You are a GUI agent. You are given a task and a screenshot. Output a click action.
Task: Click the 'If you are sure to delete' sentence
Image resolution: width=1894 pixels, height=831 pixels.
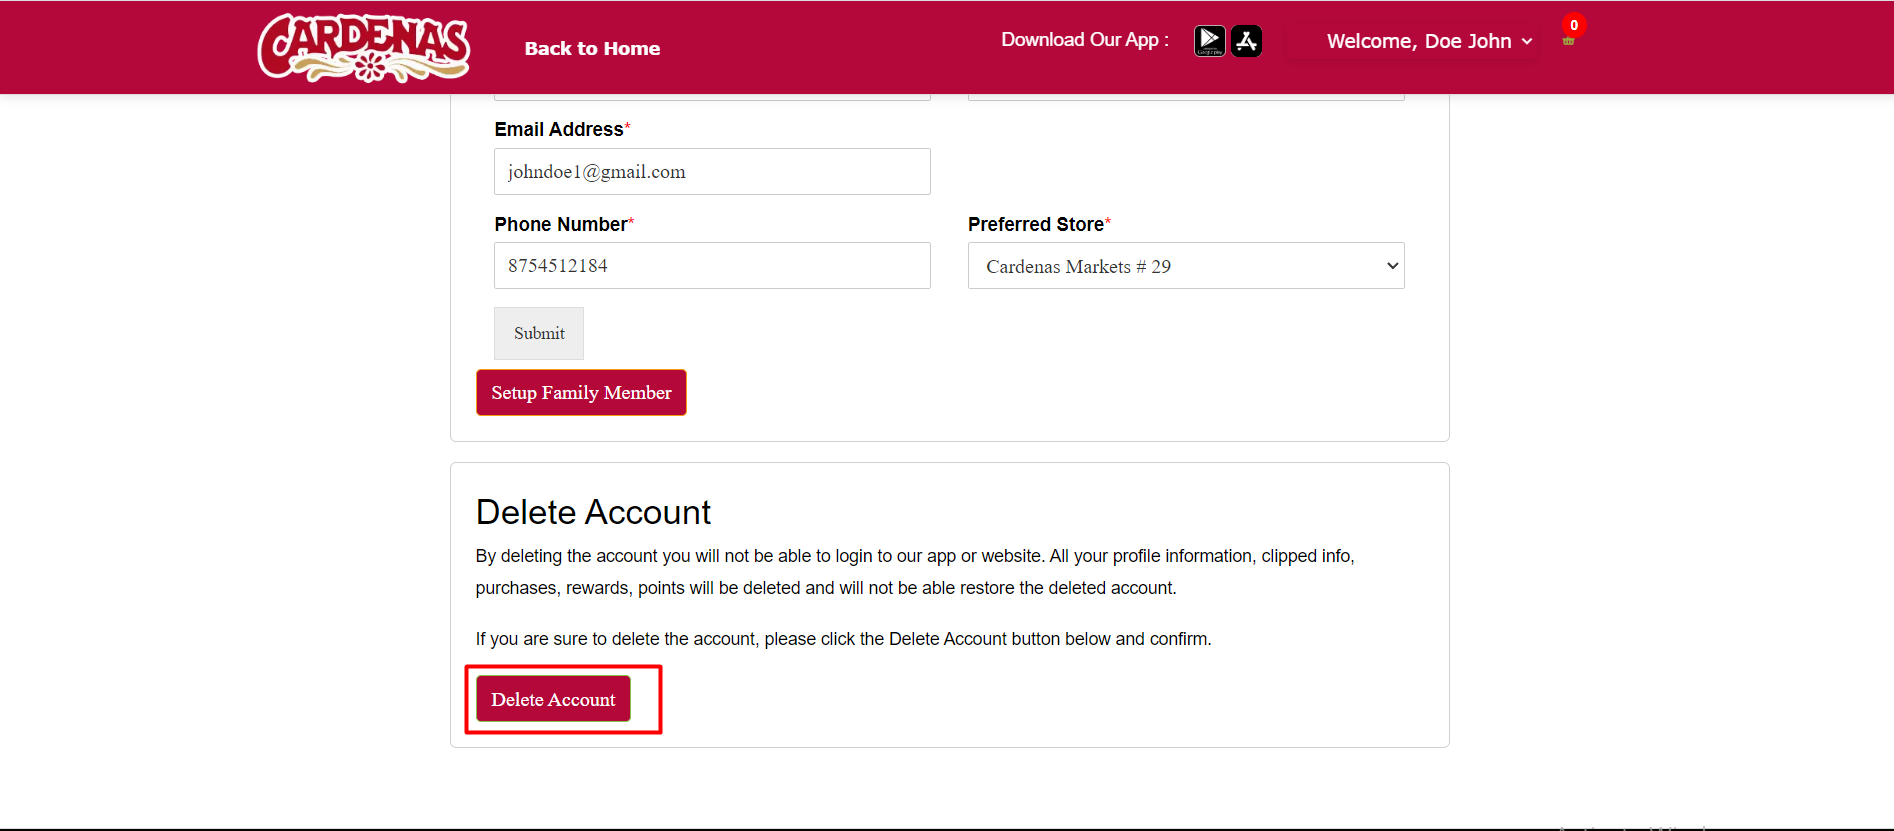coord(843,639)
